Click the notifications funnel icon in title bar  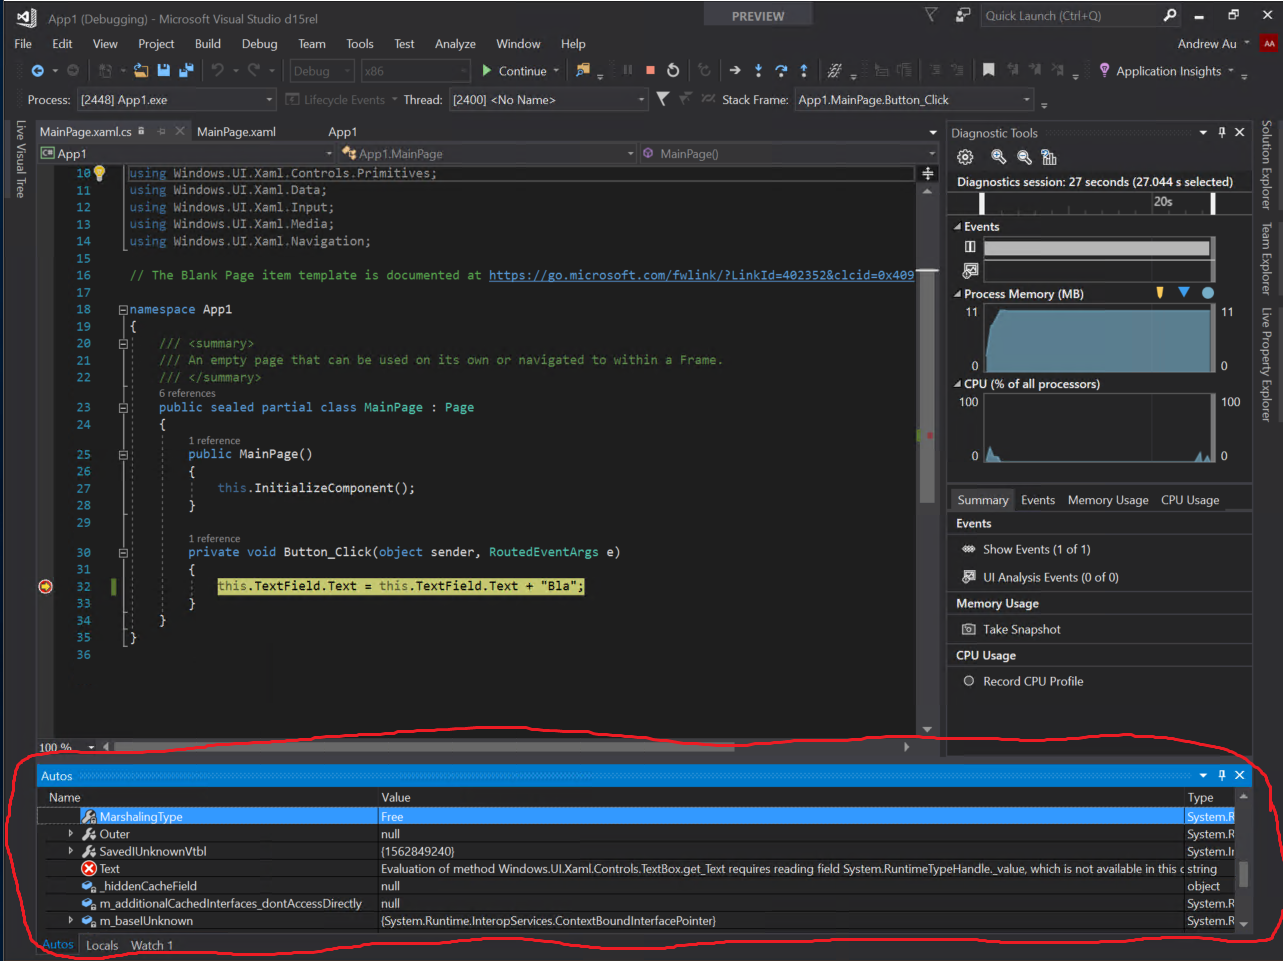931,15
